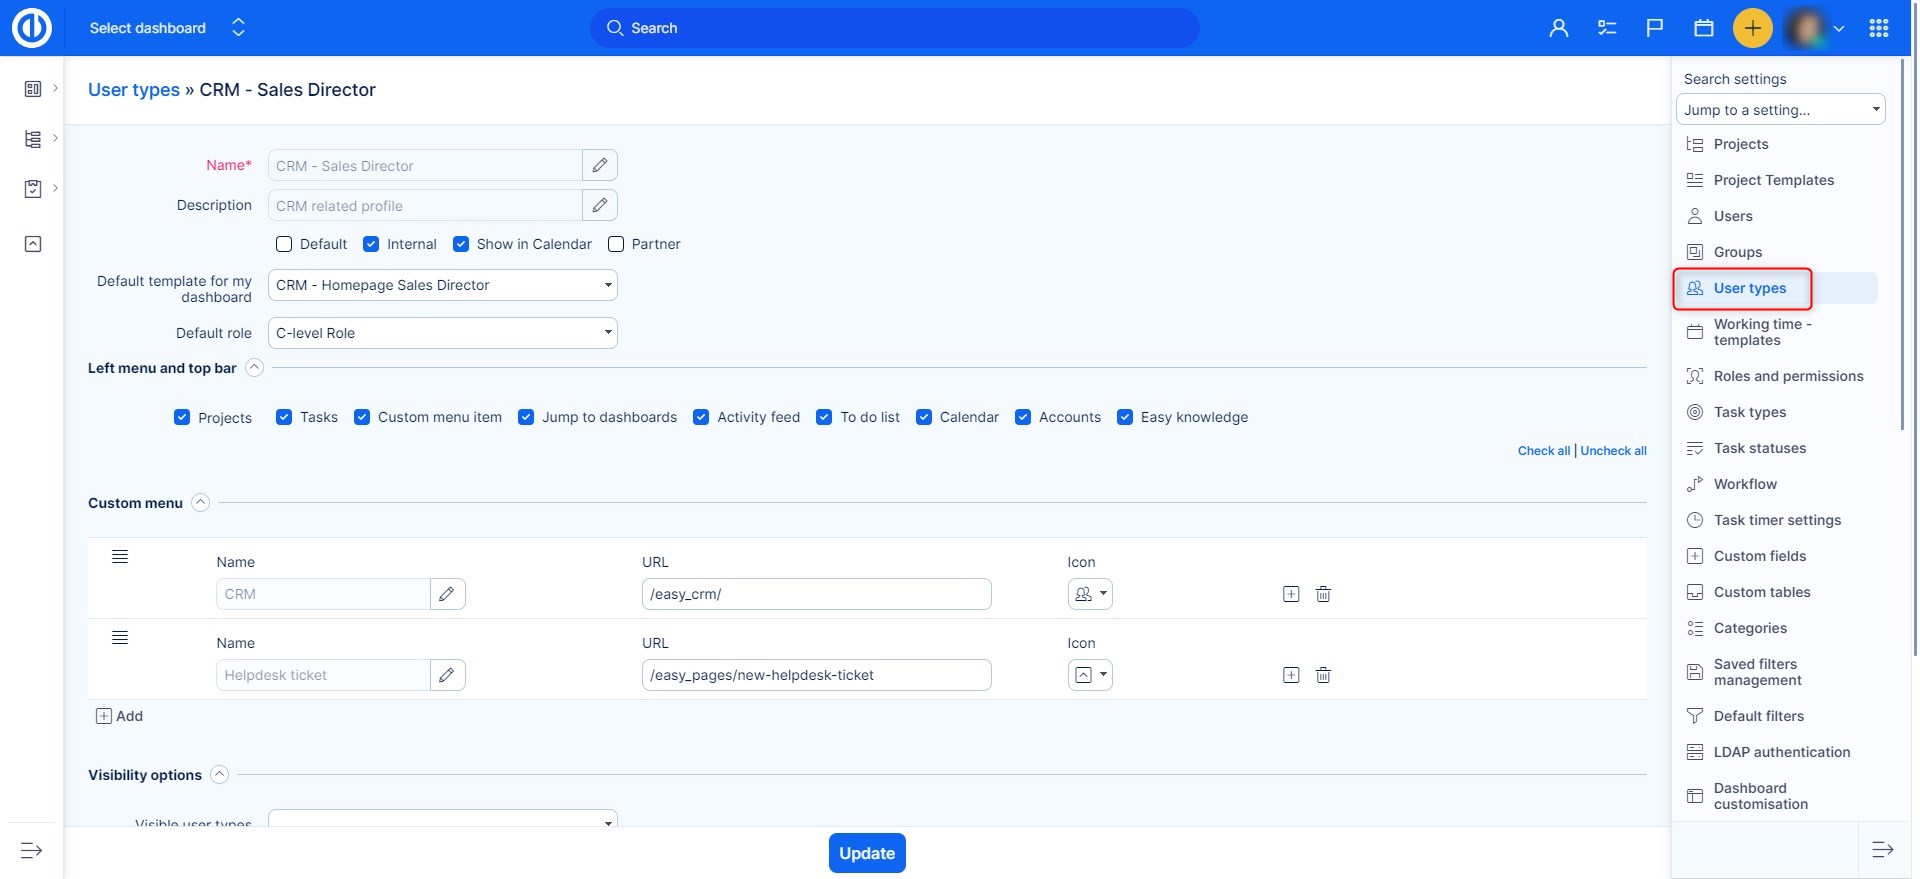1920x879 pixels.
Task: Delete the CRM custom menu row
Action: [1323, 594]
